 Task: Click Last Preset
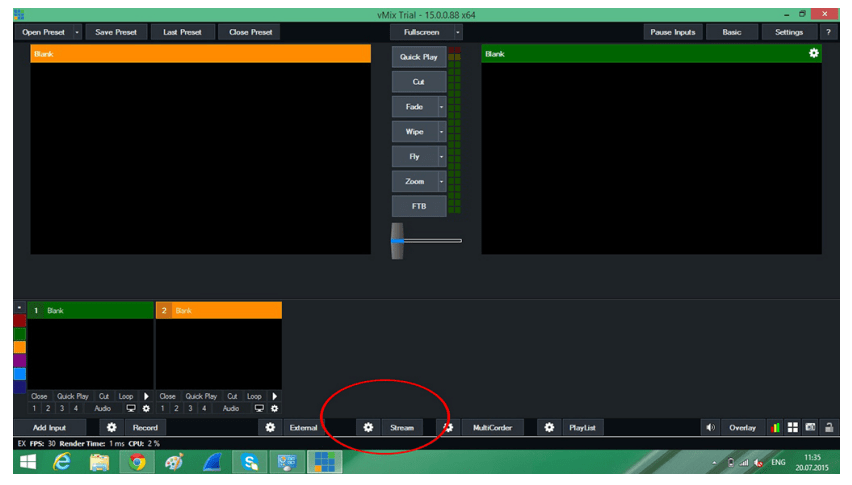point(183,32)
